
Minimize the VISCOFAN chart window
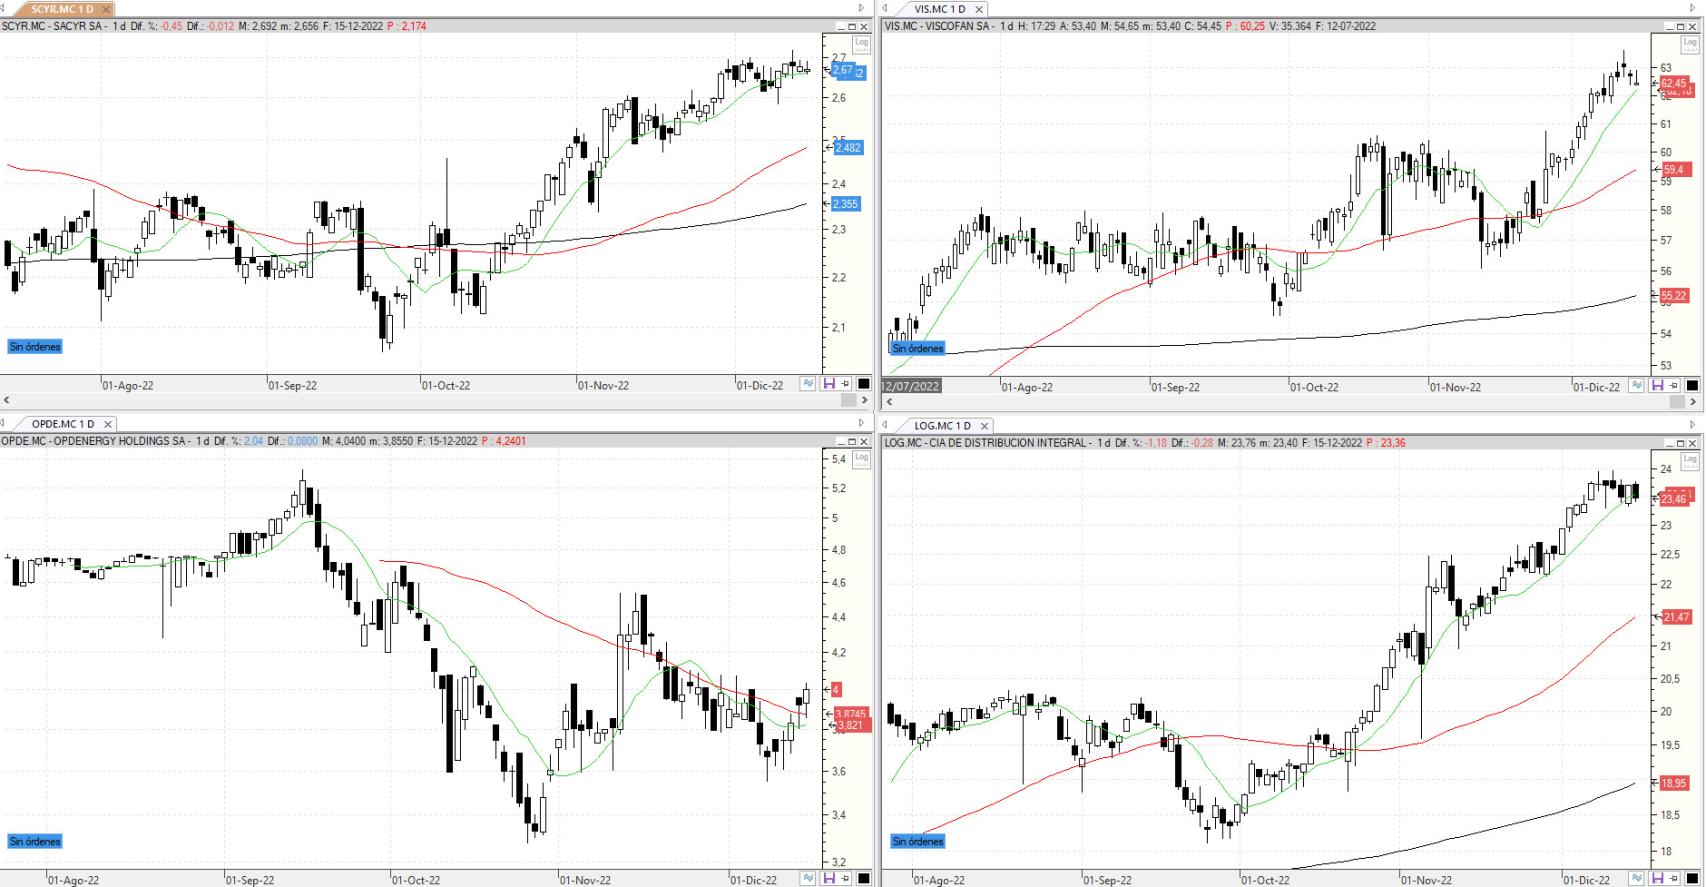[1669, 26]
